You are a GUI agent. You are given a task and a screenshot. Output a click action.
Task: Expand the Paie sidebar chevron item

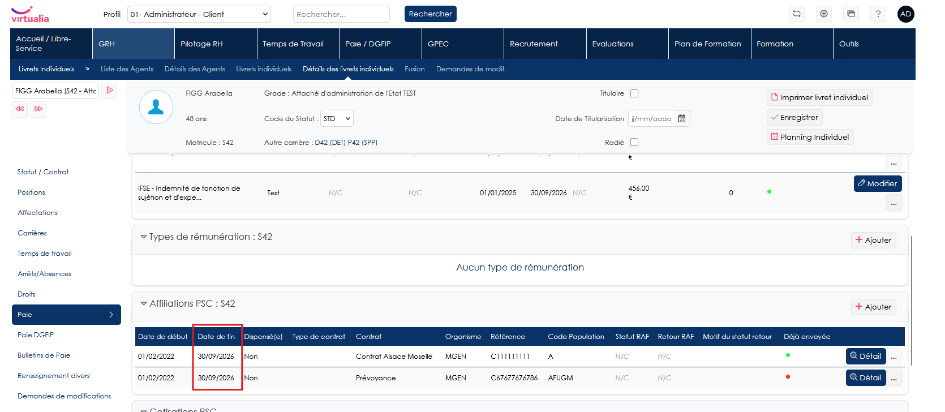tap(66, 314)
